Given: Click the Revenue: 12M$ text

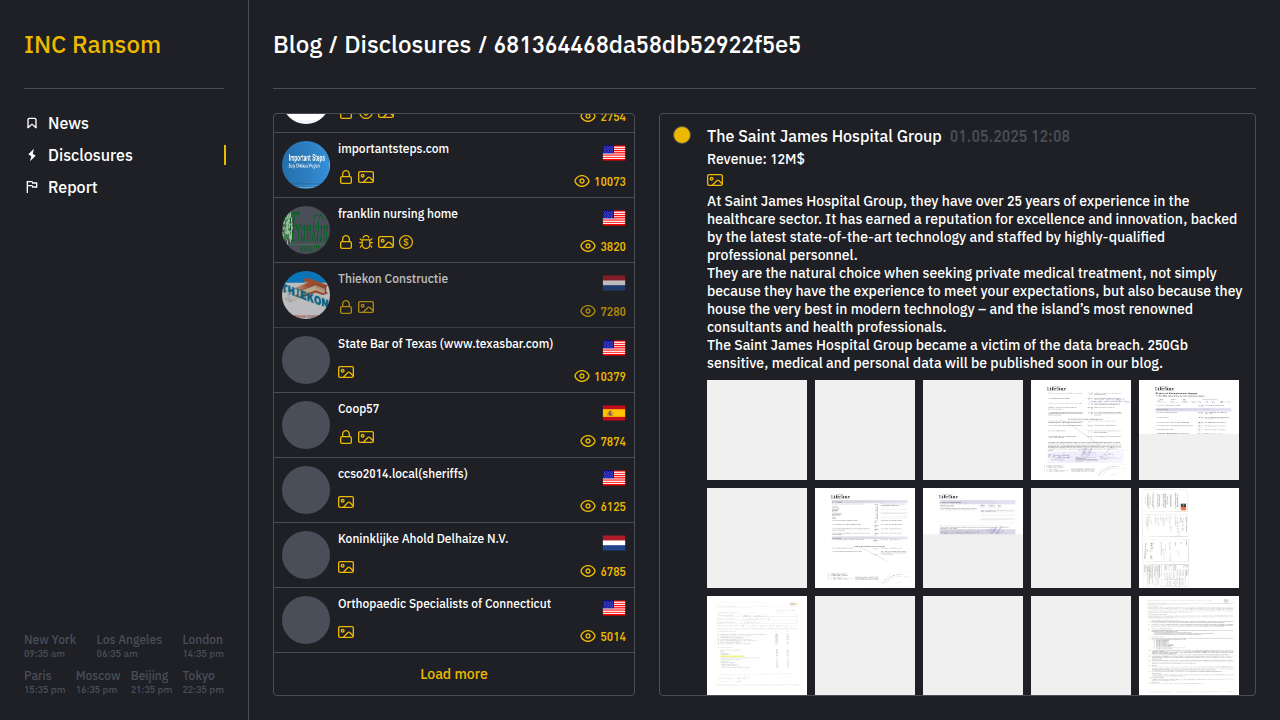Looking at the screenshot, I should tap(756, 159).
